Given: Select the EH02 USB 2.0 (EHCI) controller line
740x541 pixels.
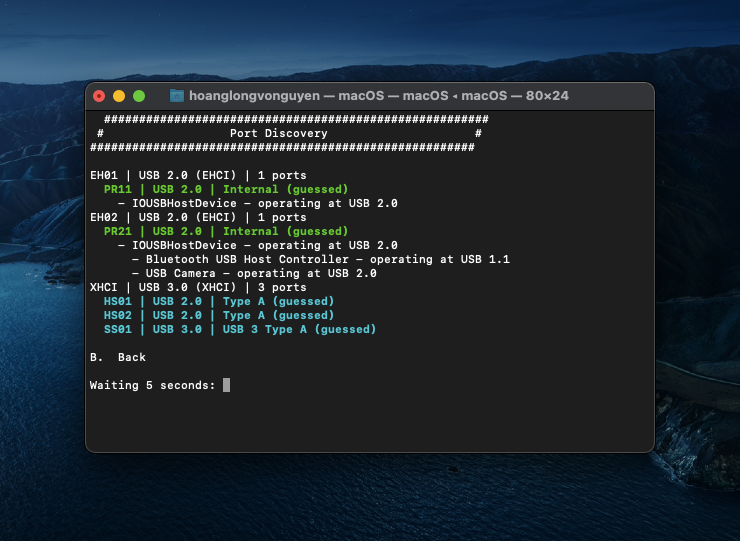Looking at the screenshot, I should tap(198, 217).
